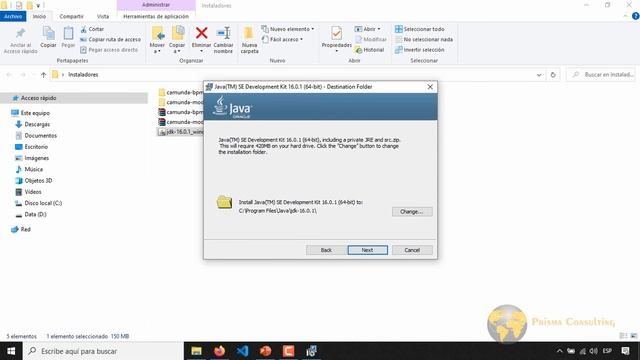Create a folder with Nueva carpeta
This screenshot has width=640, height=360.
249,40
